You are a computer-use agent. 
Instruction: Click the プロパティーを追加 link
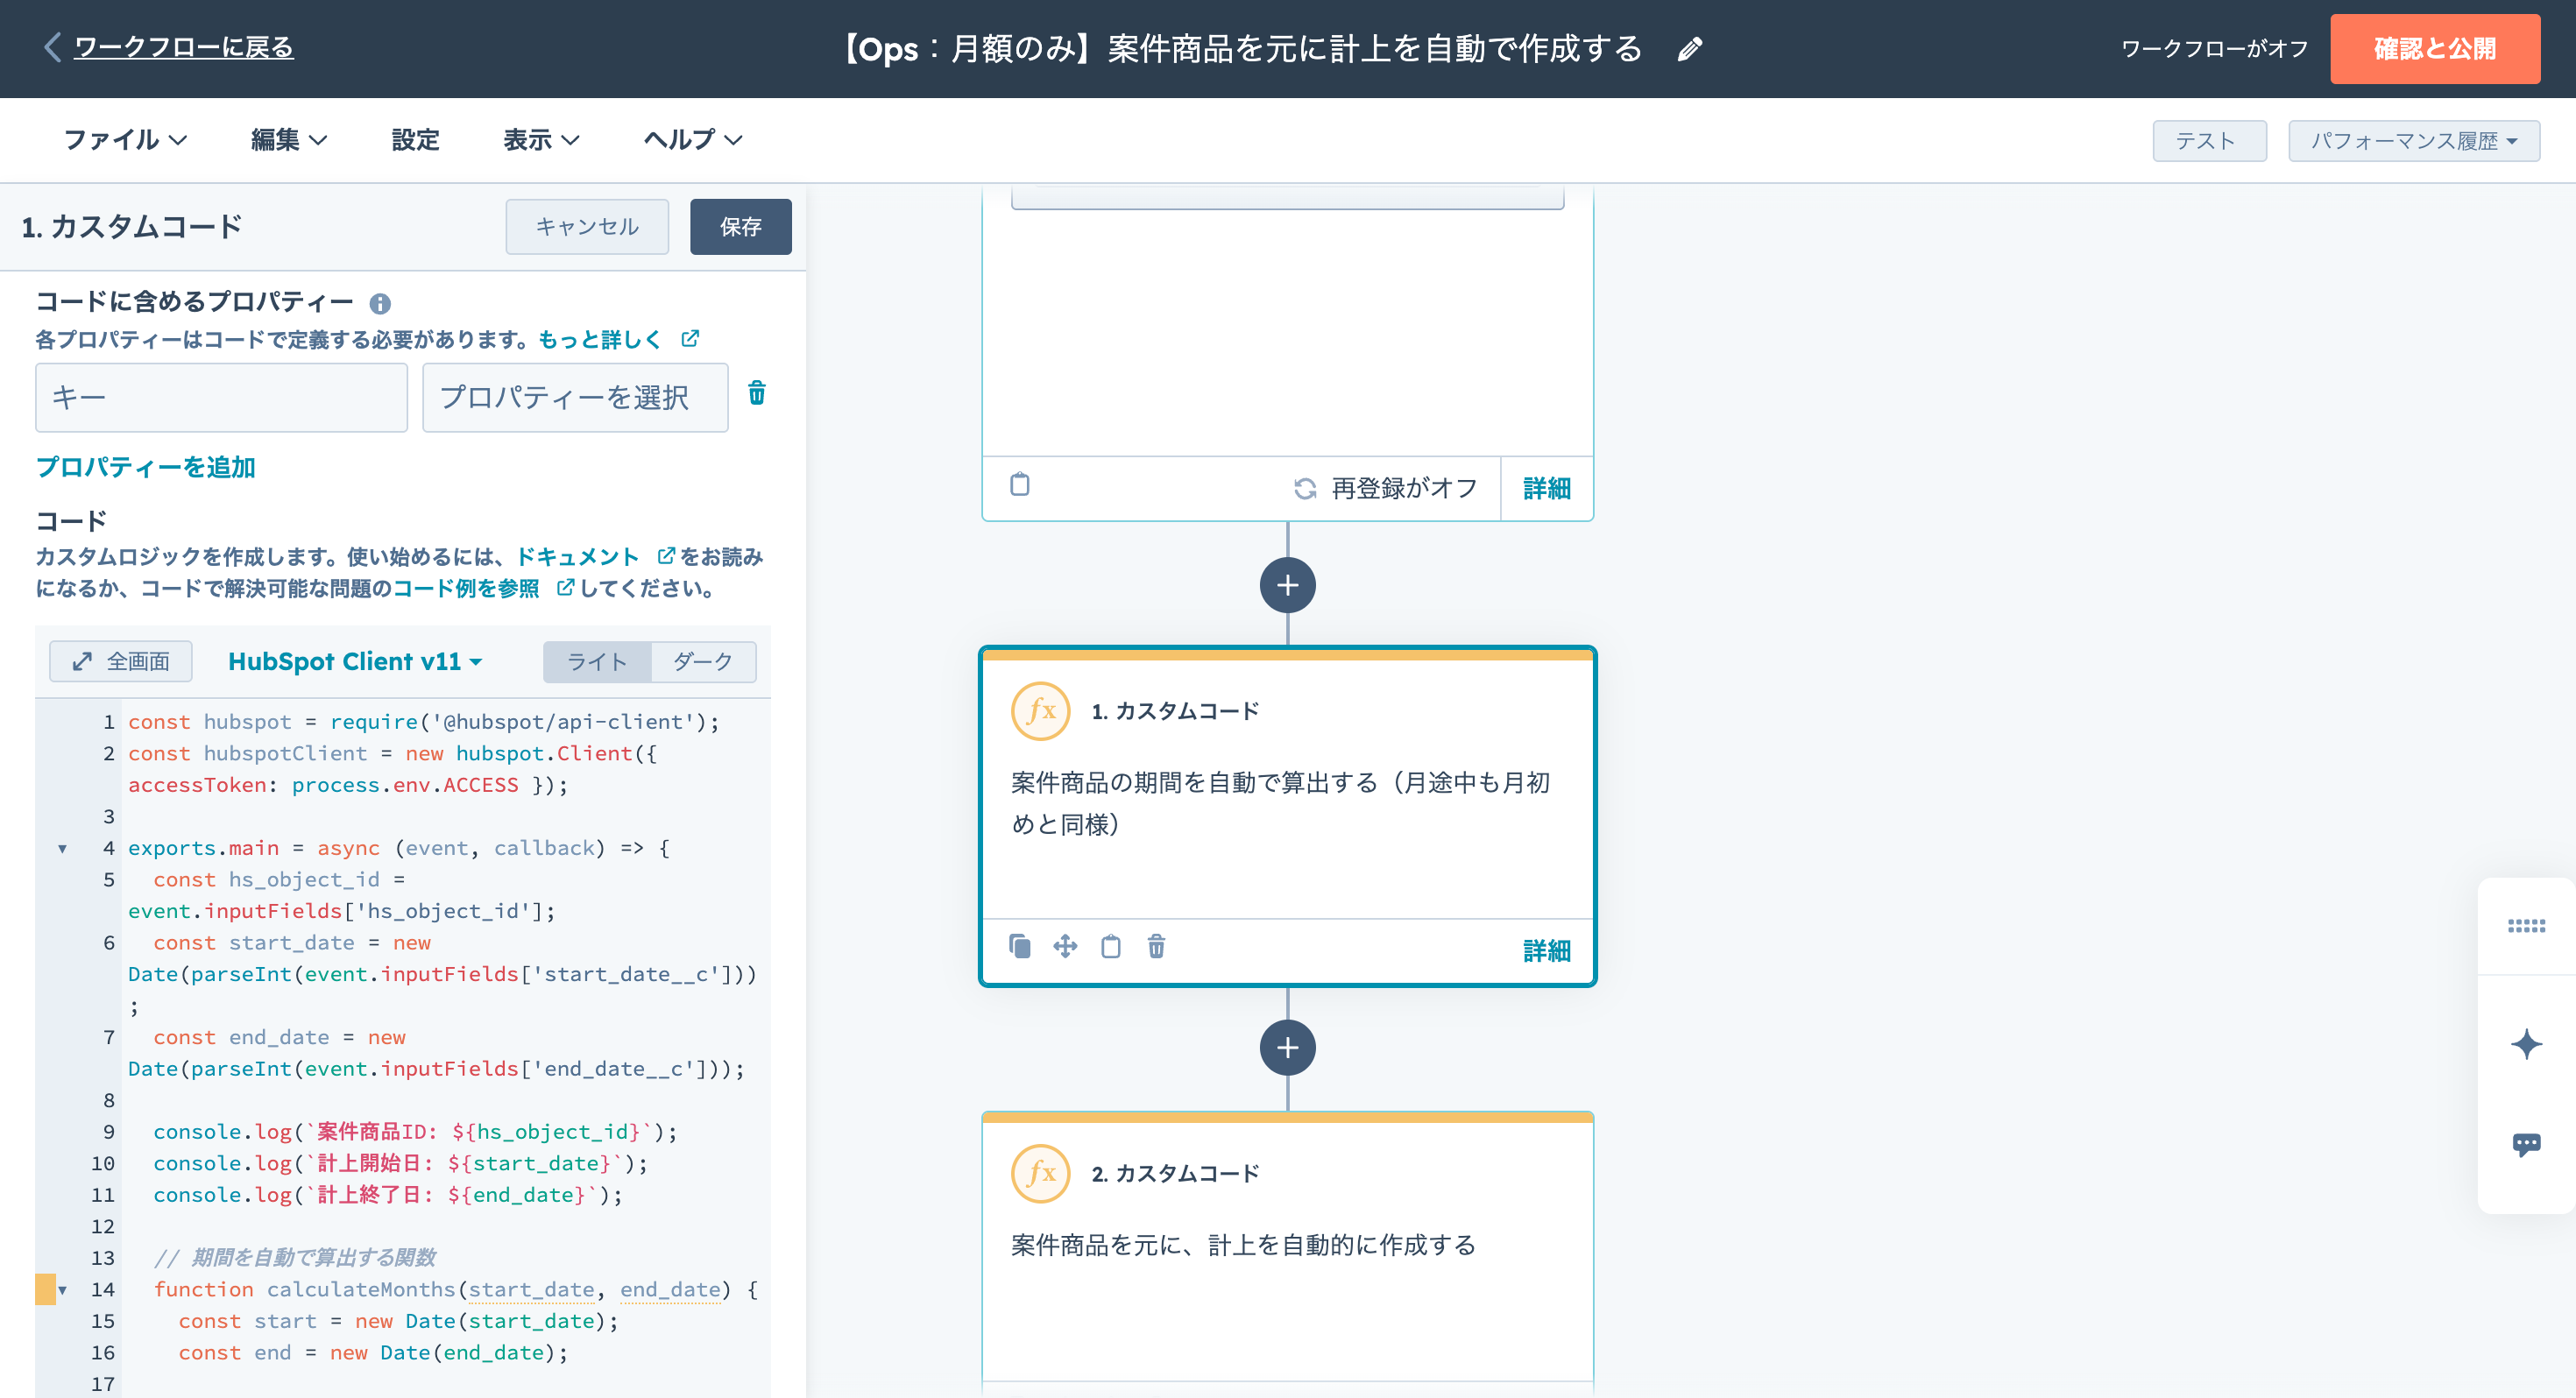145,467
